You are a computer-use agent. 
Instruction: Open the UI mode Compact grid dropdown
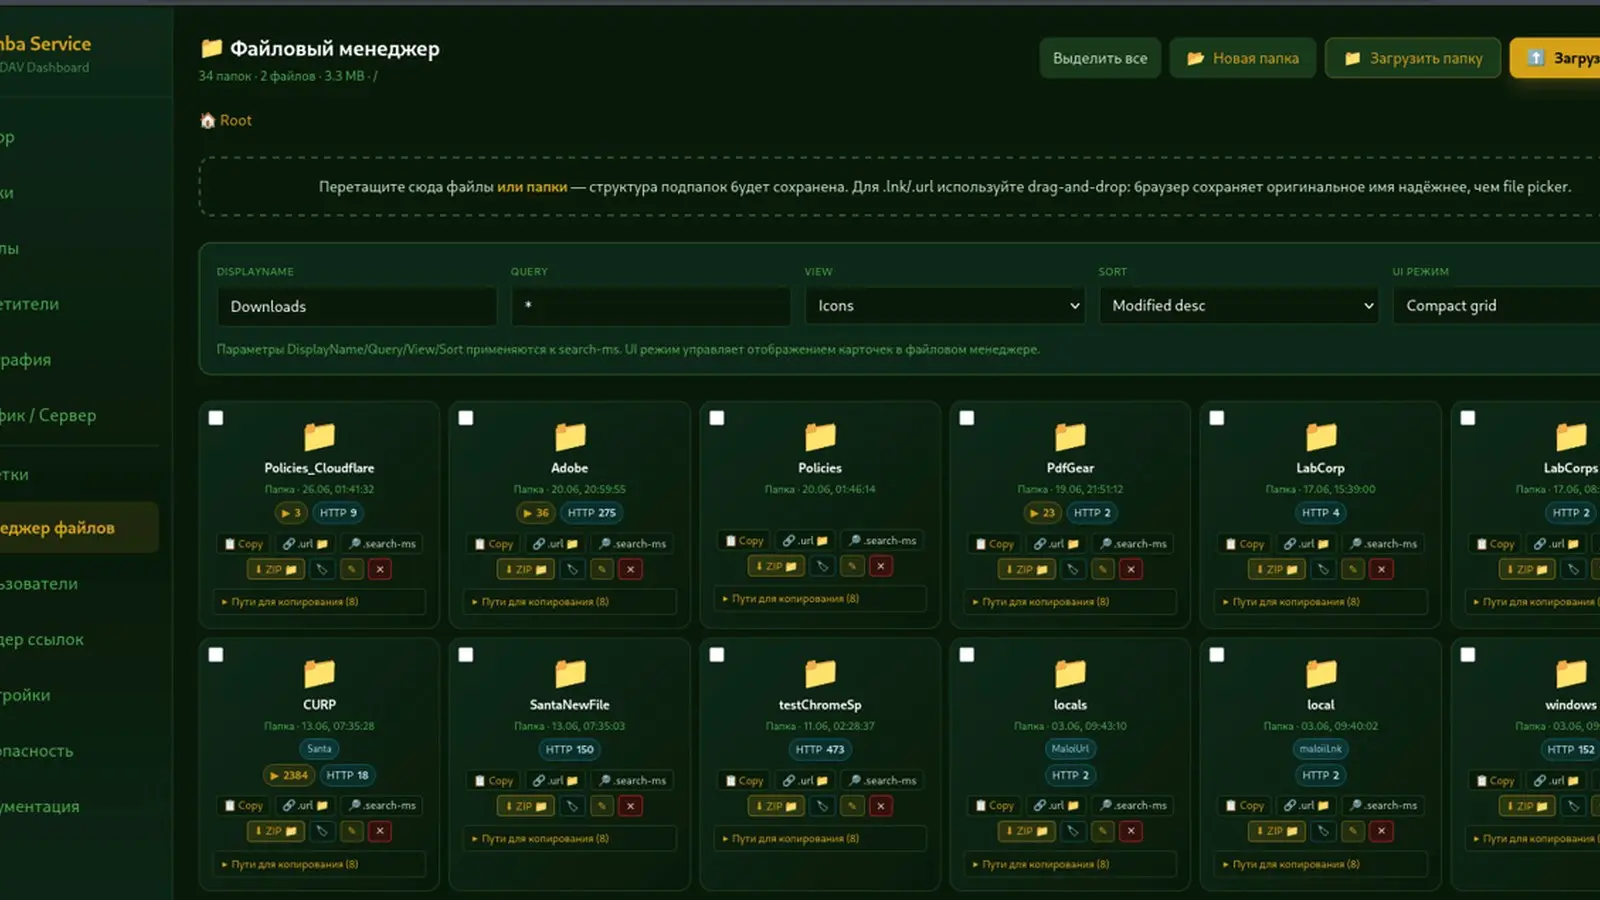1496,306
